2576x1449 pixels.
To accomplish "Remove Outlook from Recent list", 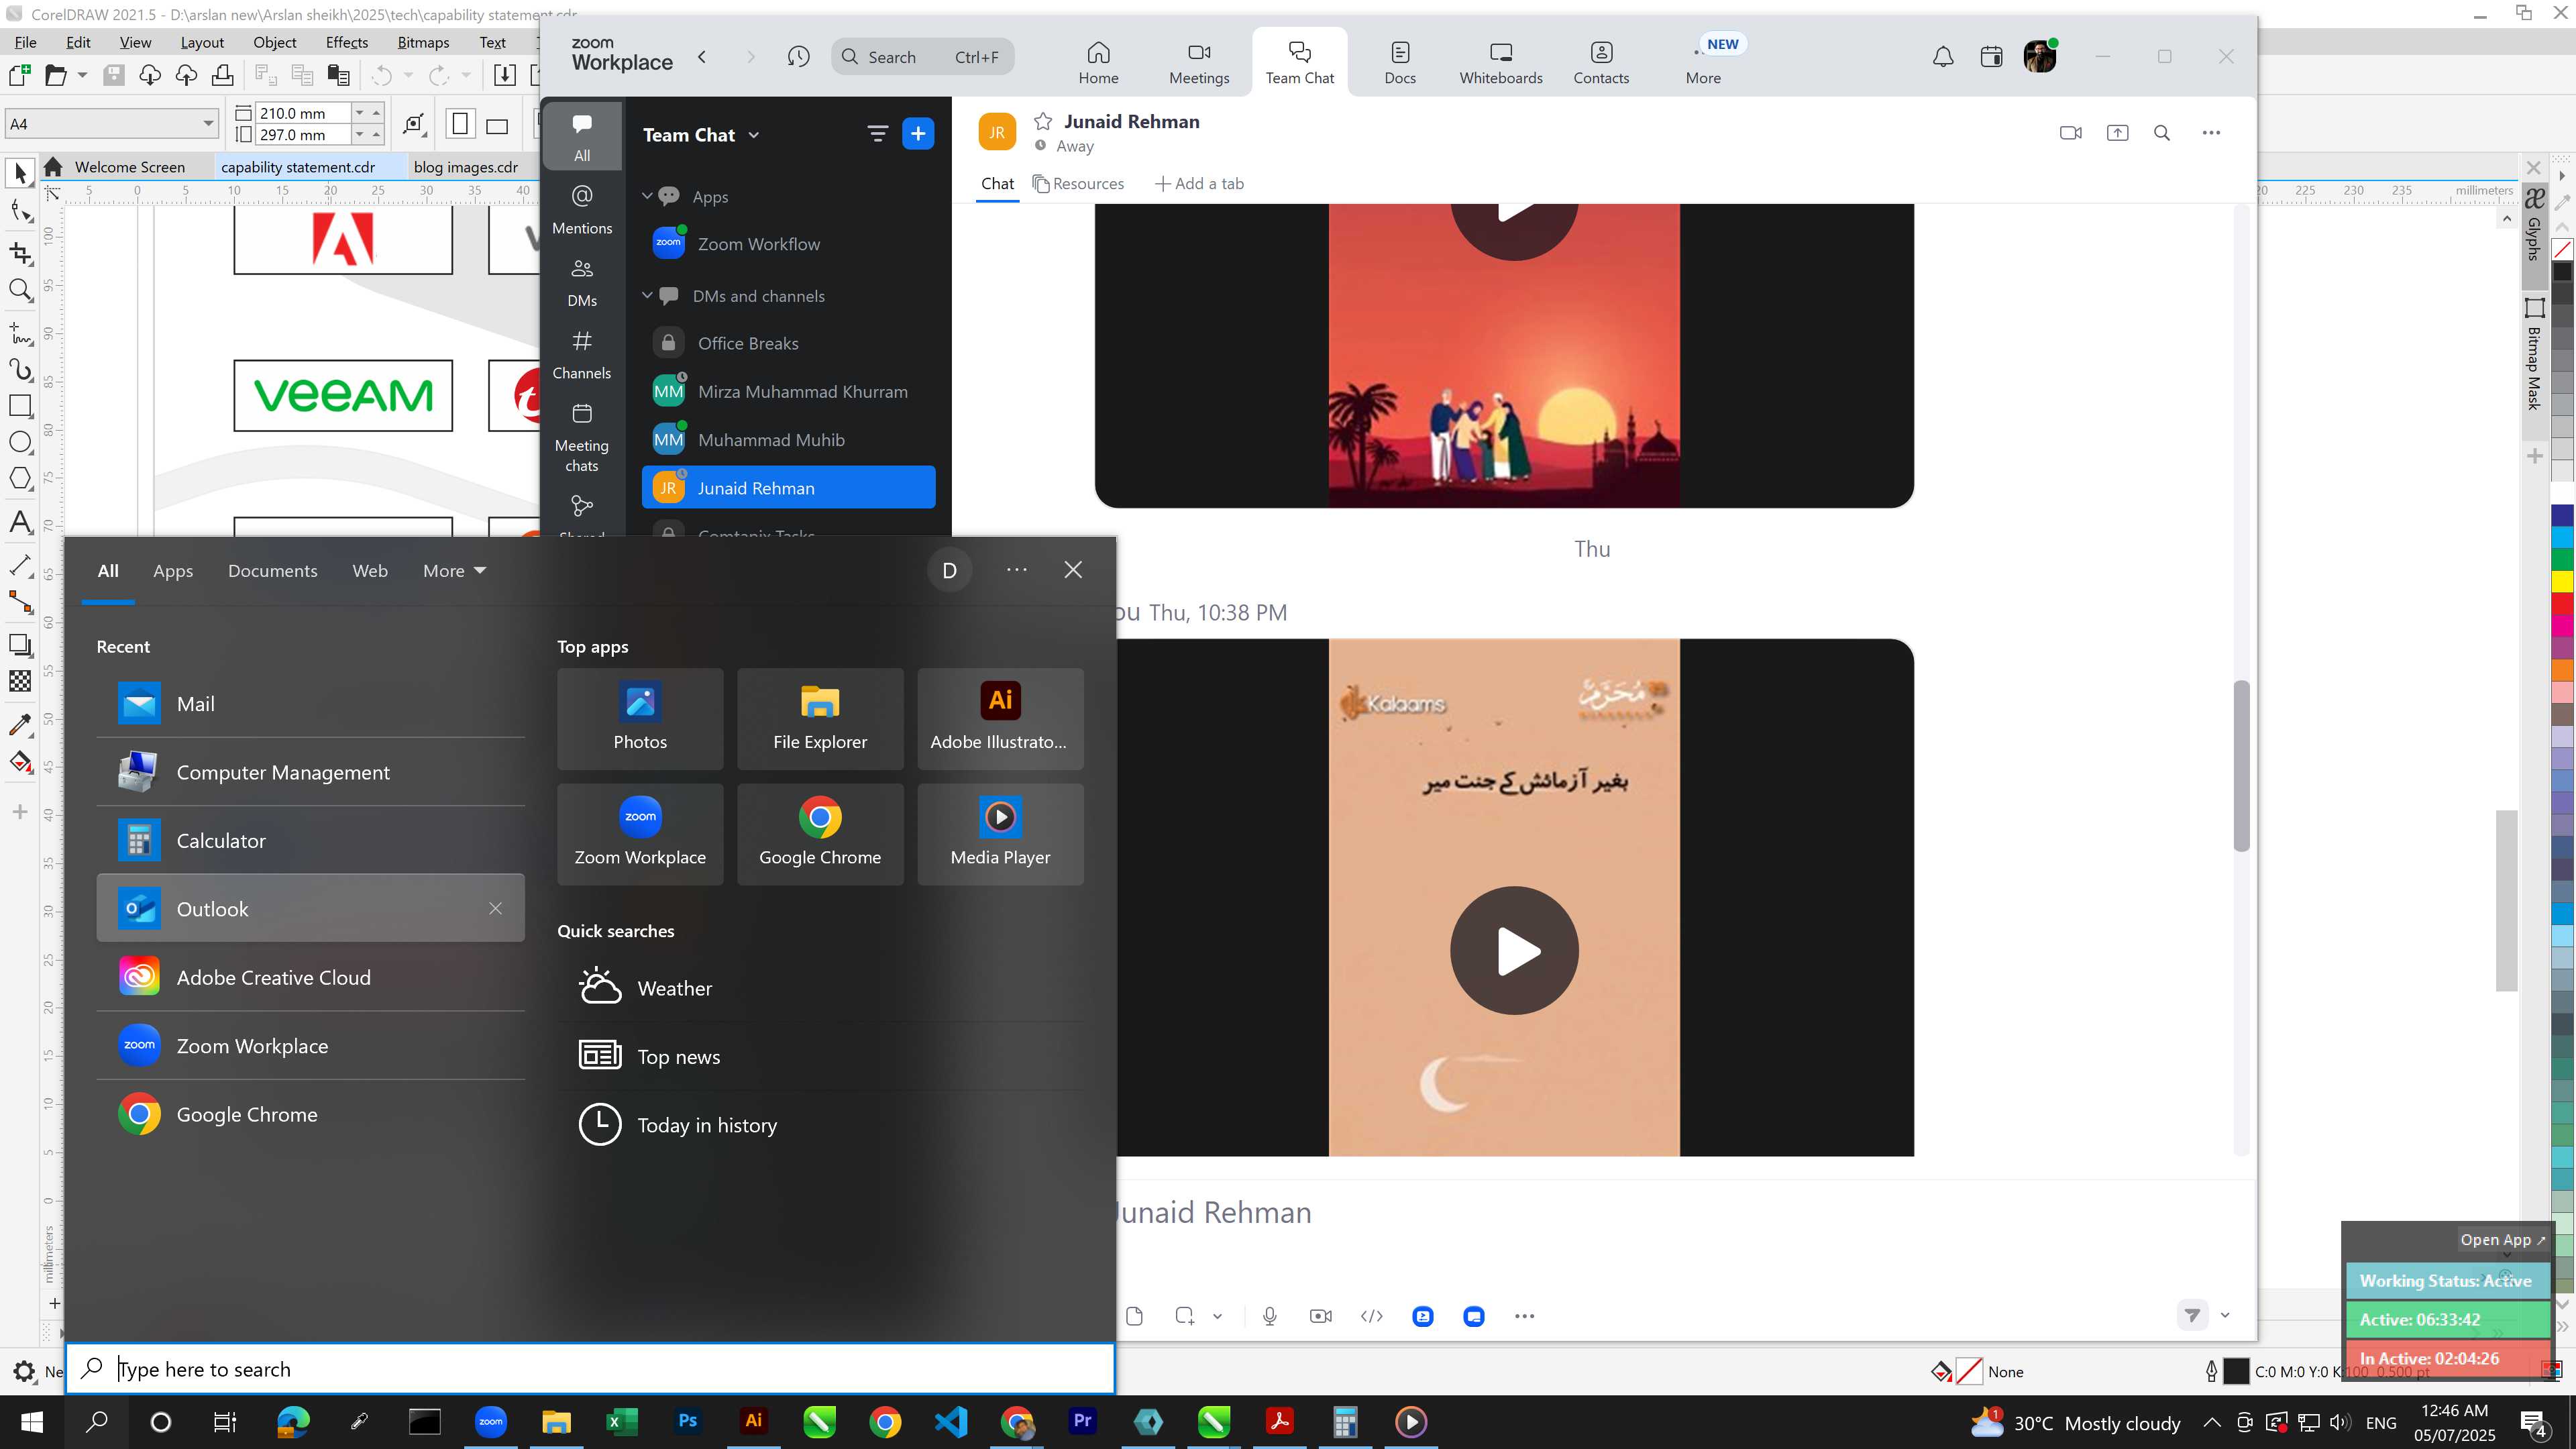I will pyautogui.click(x=495, y=908).
